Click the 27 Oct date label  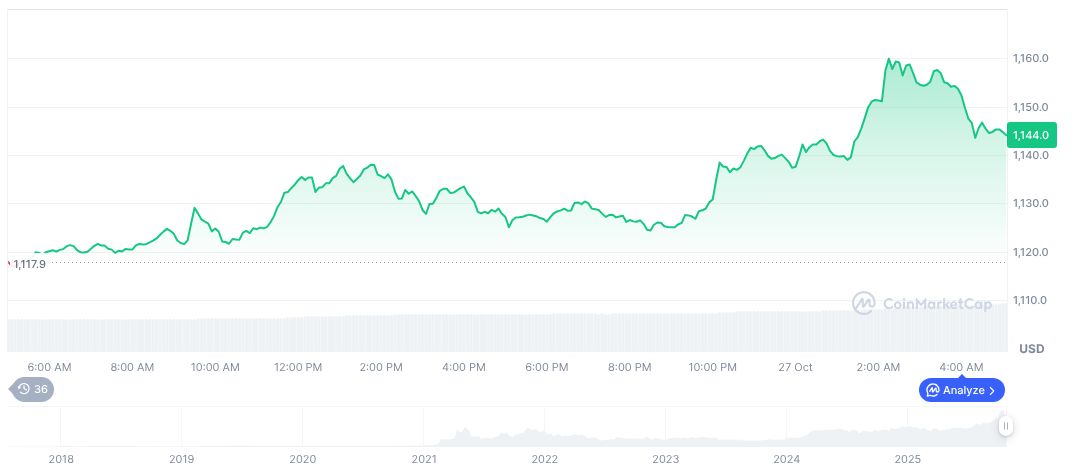(796, 367)
